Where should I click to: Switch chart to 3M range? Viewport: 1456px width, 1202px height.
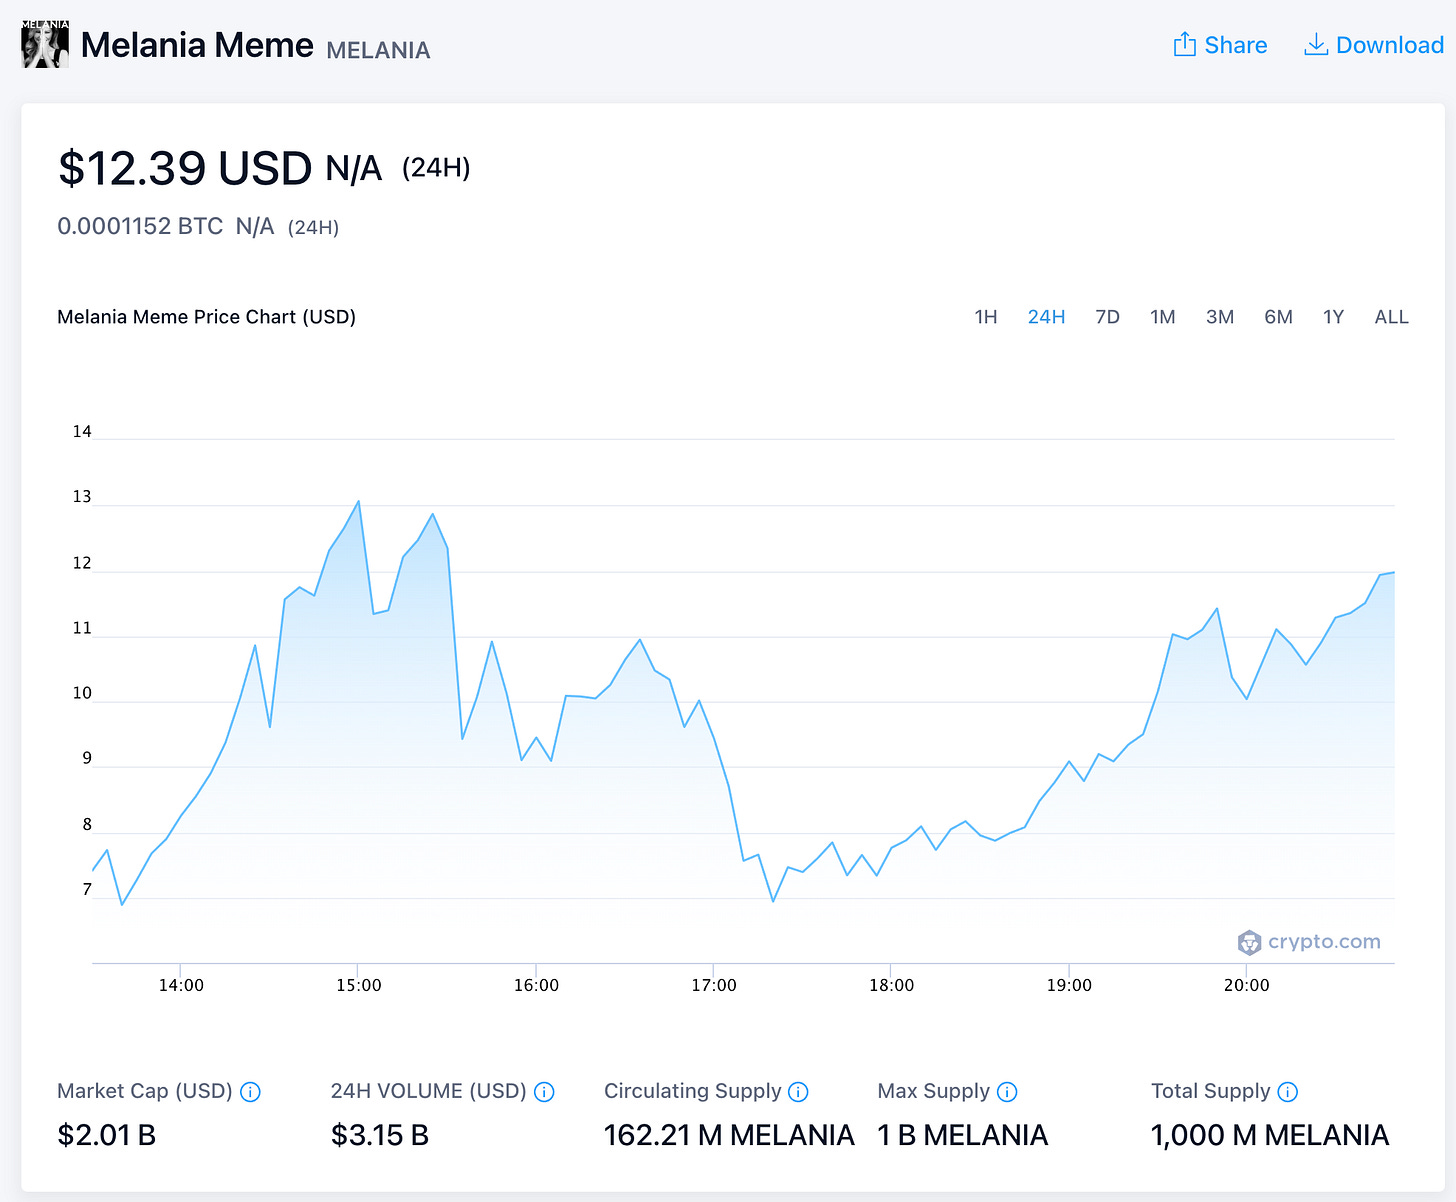point(1220,317)
